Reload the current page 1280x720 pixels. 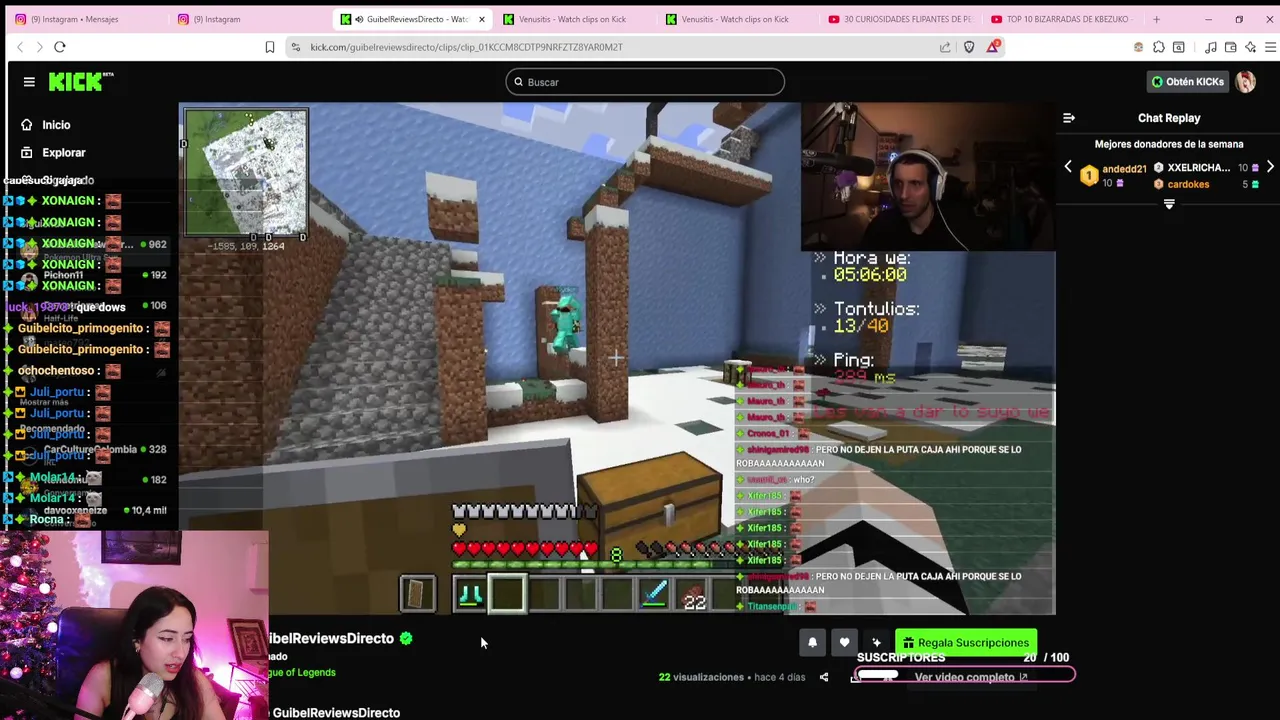click(60, 47)
